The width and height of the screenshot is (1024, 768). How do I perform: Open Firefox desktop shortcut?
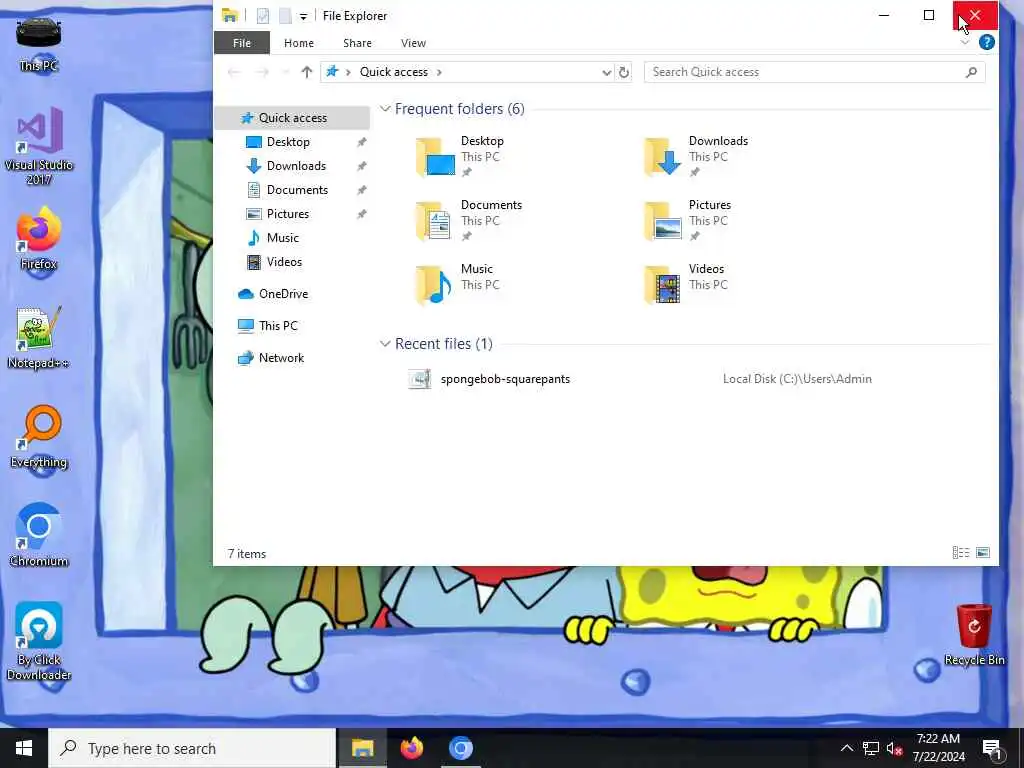pyautogui.click(x=39, y=239)
